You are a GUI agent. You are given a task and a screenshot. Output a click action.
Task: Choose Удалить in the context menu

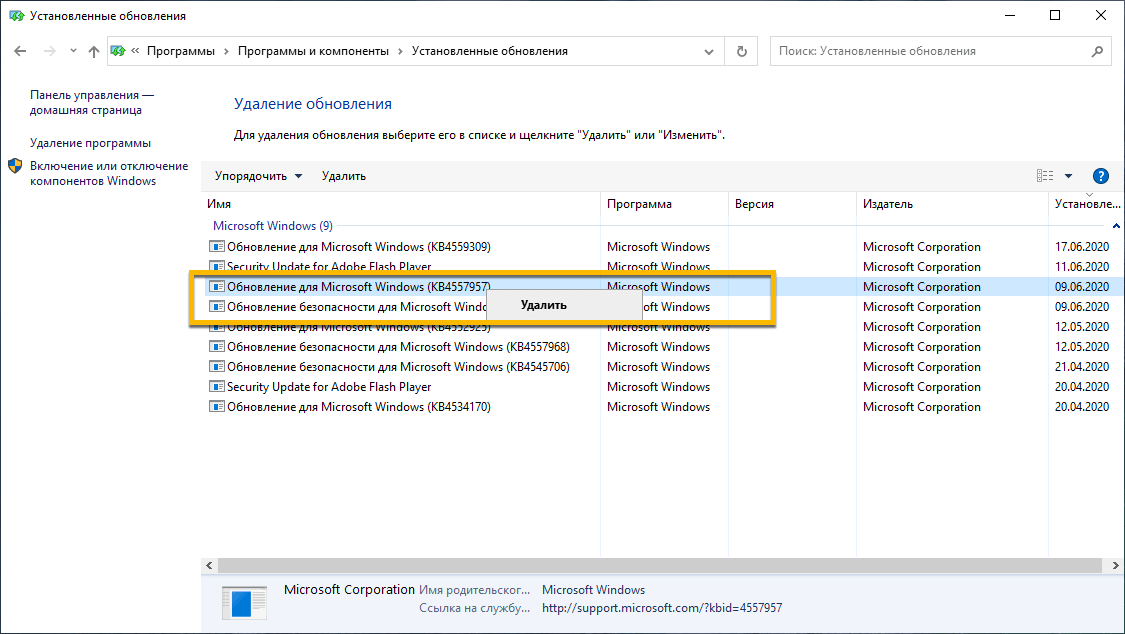(564, 305)
